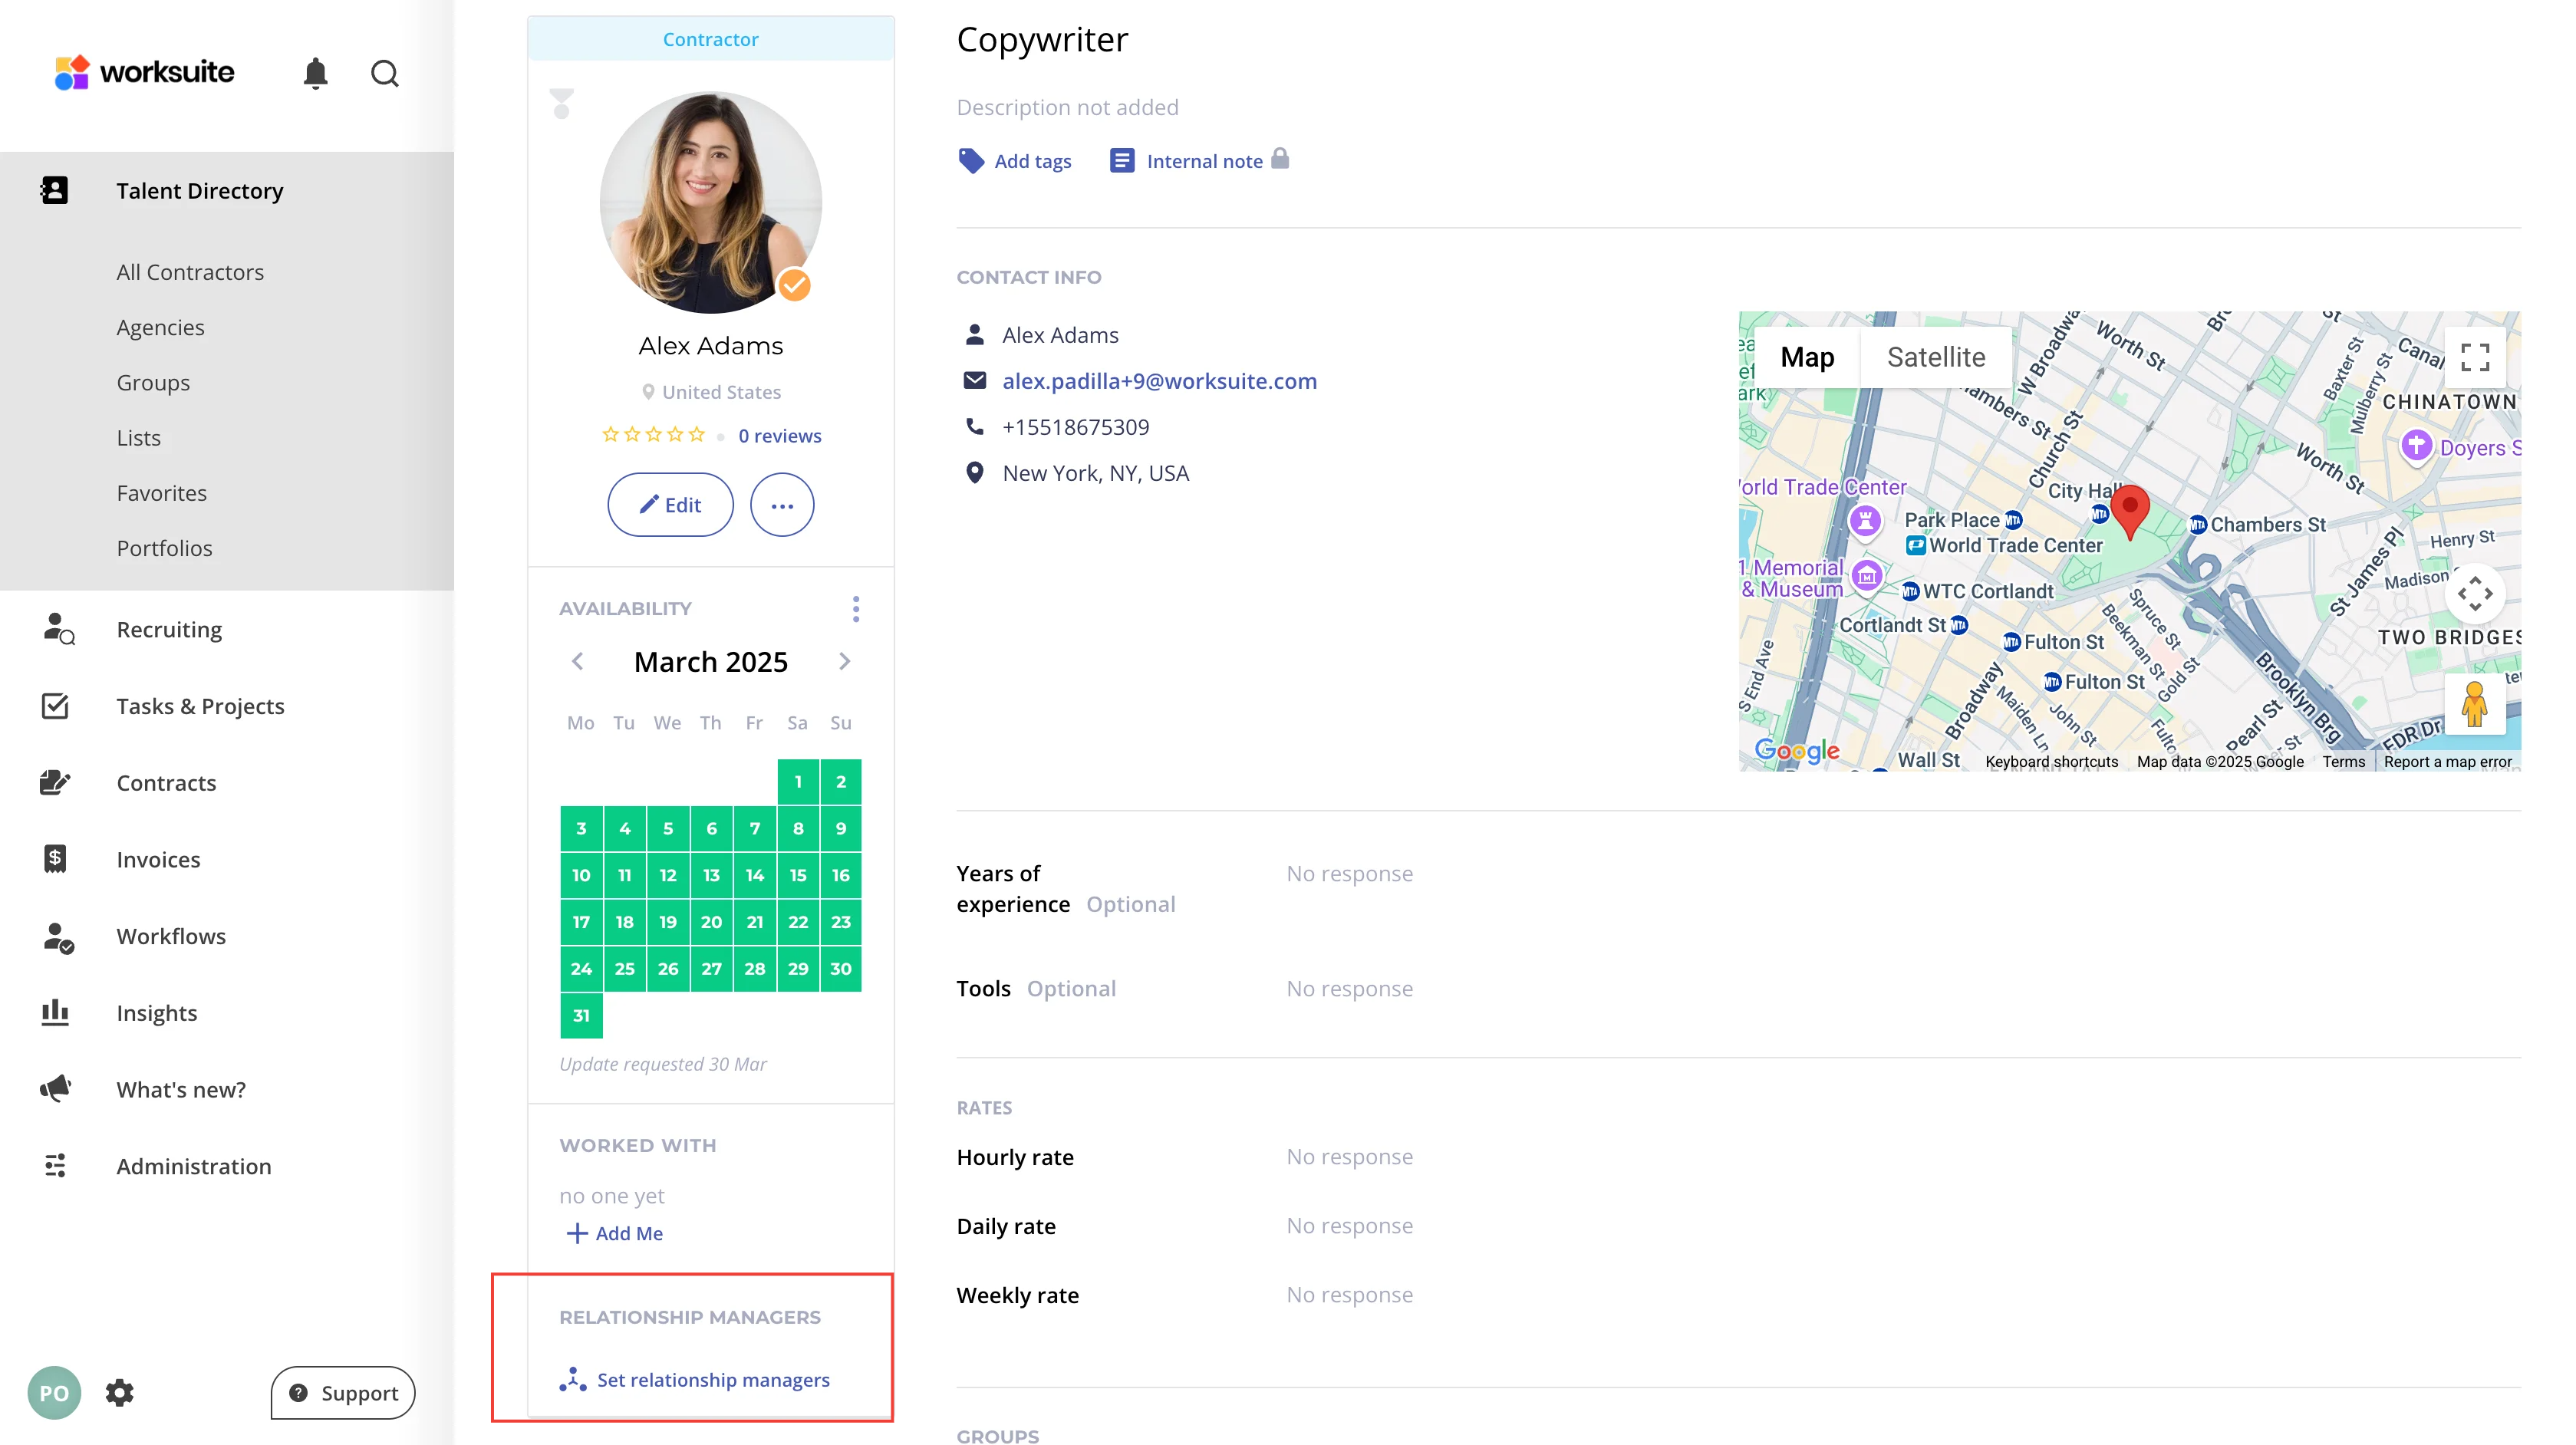
Task: Click Alex Adams profile photo
Action: (710, 203)
